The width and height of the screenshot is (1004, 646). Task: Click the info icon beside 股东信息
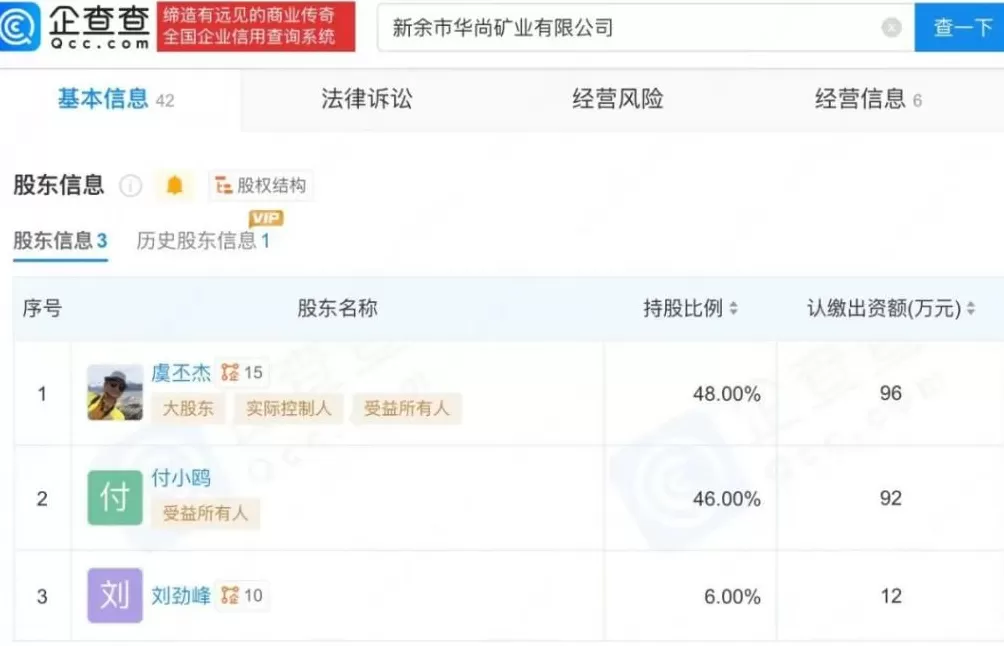pyautogui.click(x=130, y=185)
